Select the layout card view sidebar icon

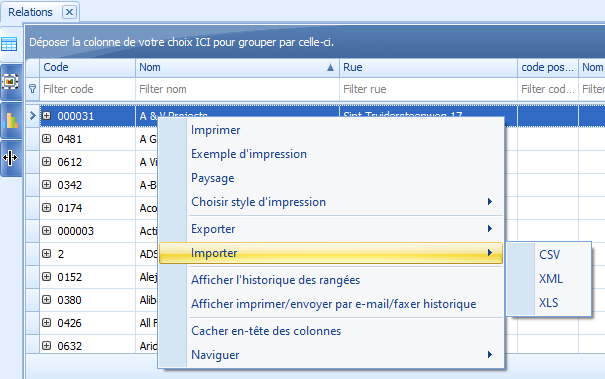(x=10, y=81)
